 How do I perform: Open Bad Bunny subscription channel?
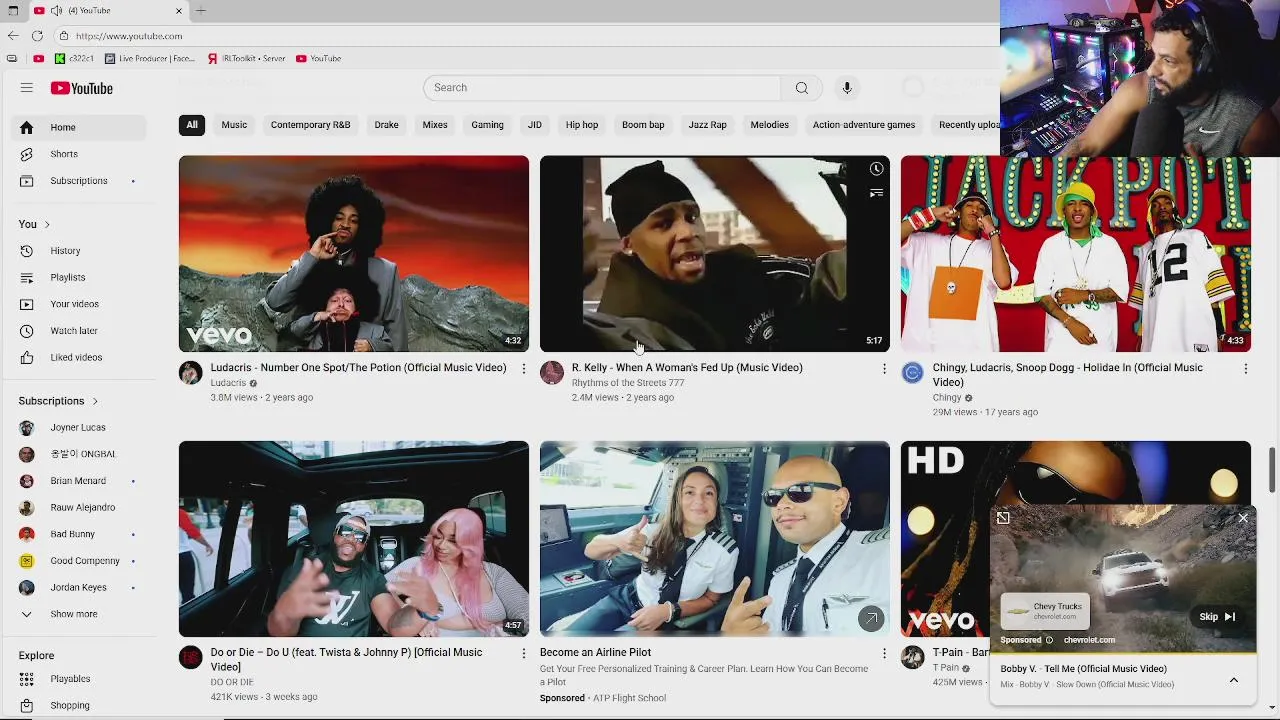click(x=77, y=534)
